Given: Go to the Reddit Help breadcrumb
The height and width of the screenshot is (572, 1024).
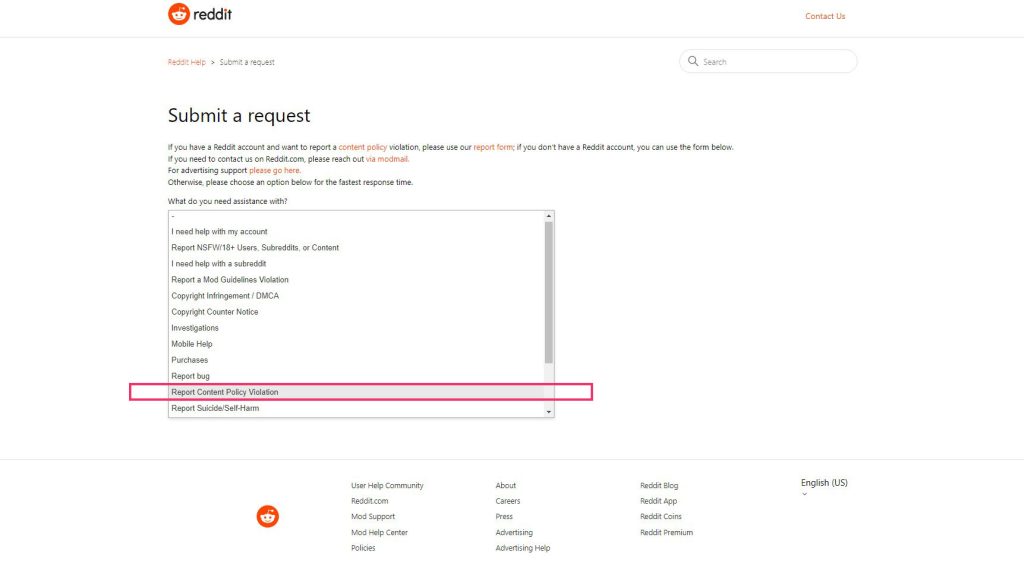Looking at the screenshot, I should pos(186,62).
